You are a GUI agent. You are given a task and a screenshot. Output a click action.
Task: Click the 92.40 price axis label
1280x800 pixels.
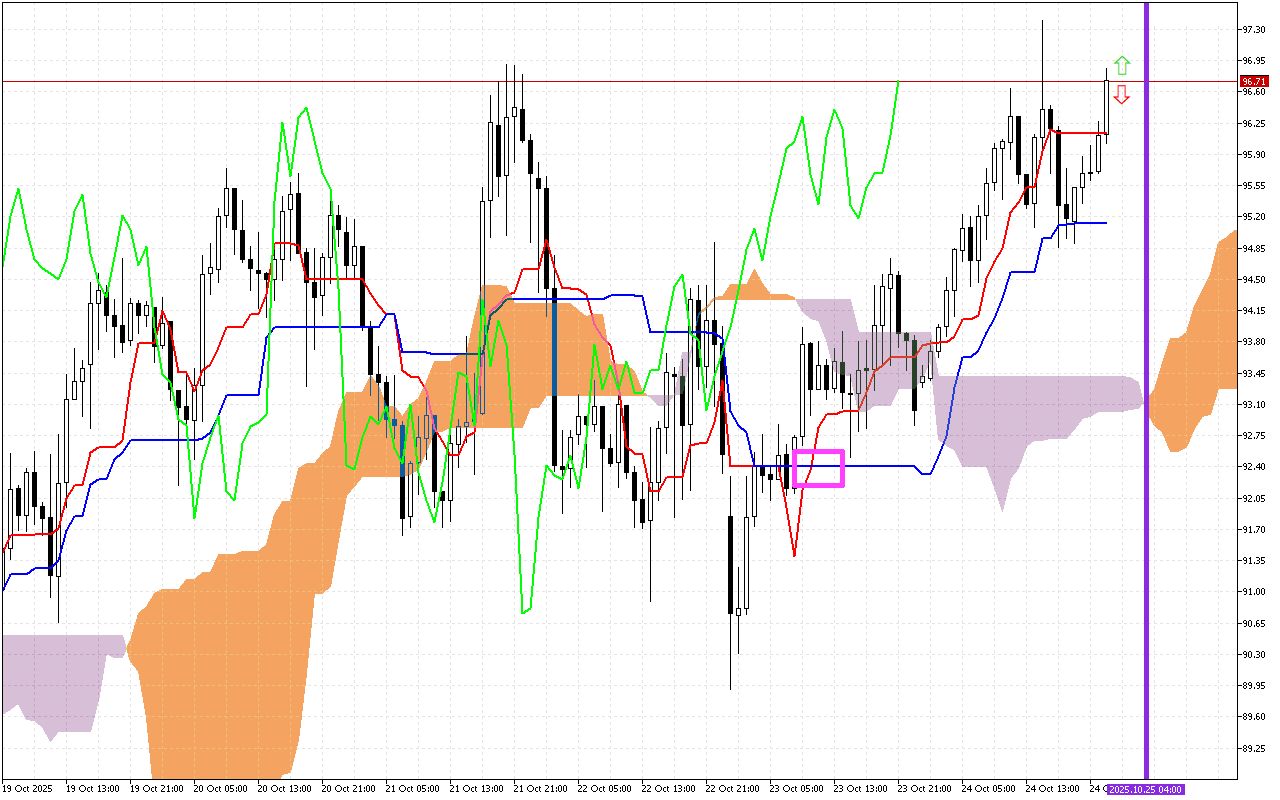tap(1252, 466)
